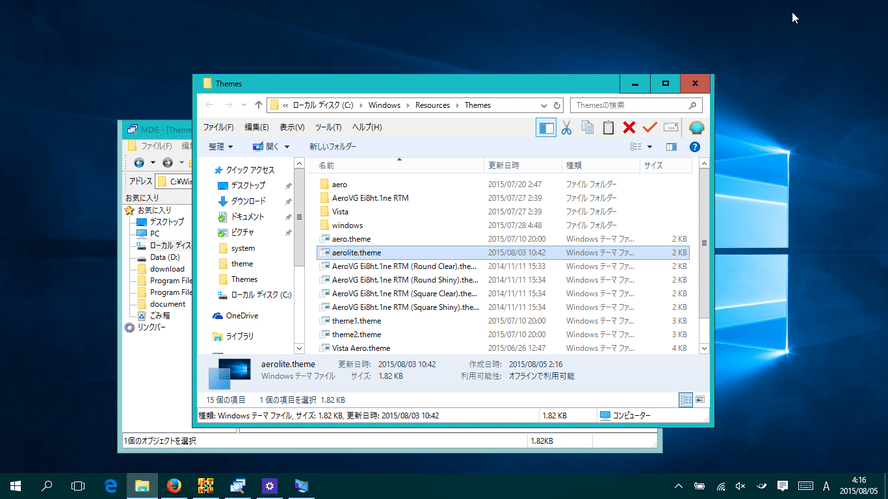Open Help with the blue question icon

[694, 147]
